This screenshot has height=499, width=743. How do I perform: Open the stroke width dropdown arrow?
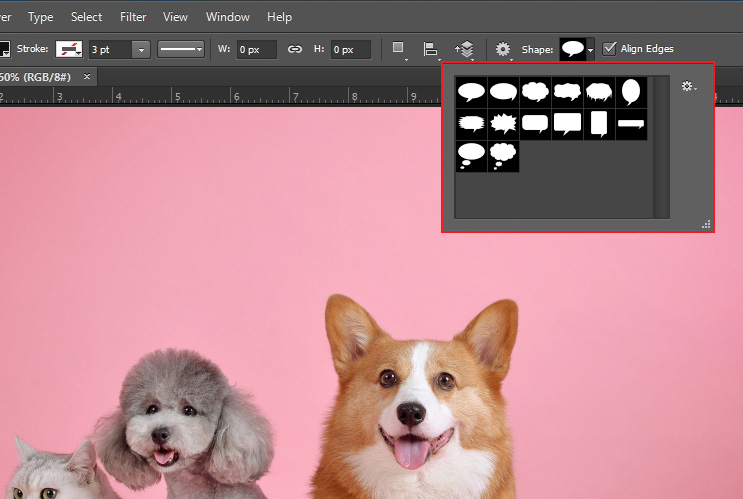141,49
